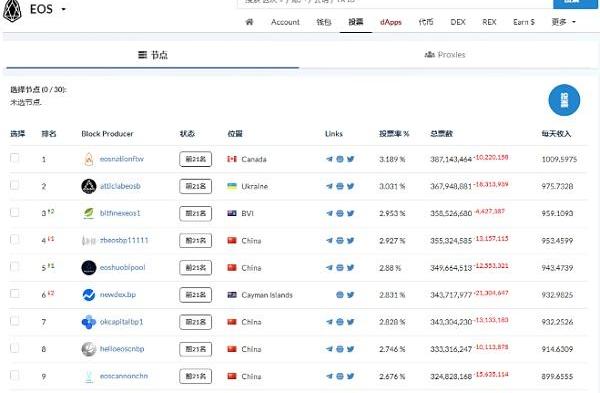Screen dimensions: 600x393
Task: Check the box for newdex.bp
Action: click(x=15, y=294)
